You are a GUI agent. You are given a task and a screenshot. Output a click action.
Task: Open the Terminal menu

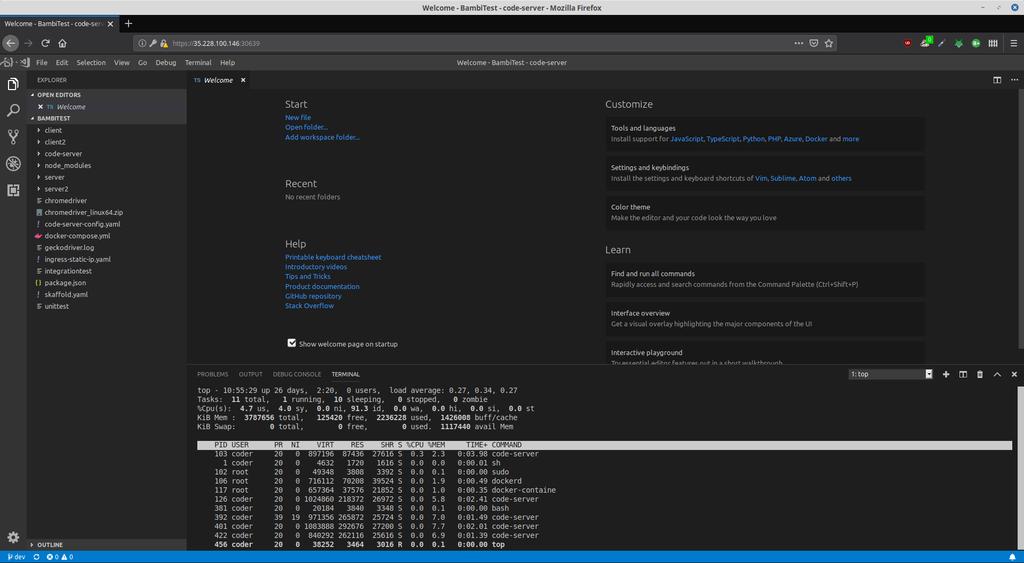198,63
